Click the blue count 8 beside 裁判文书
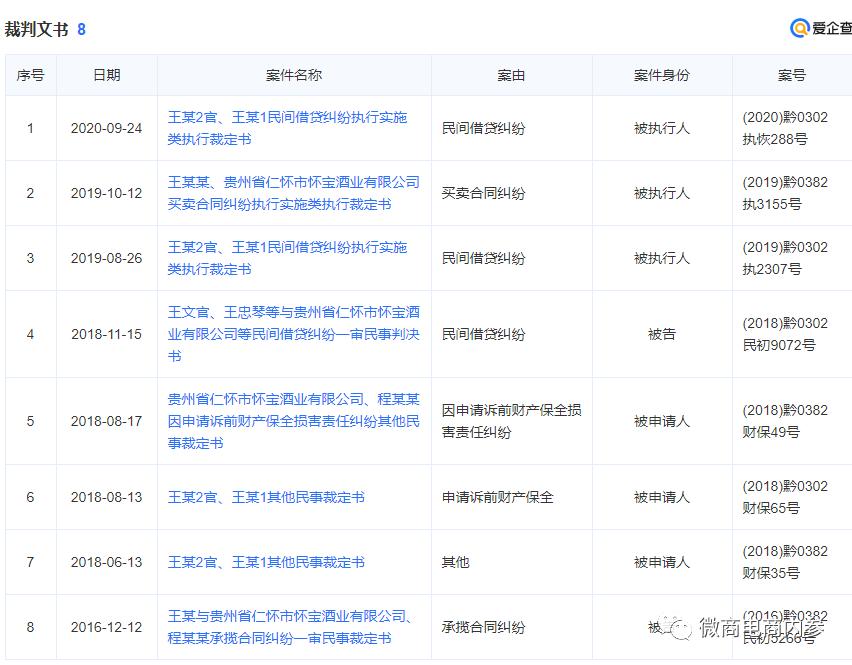The image size is (852, 665). click(x=82, y=29)
